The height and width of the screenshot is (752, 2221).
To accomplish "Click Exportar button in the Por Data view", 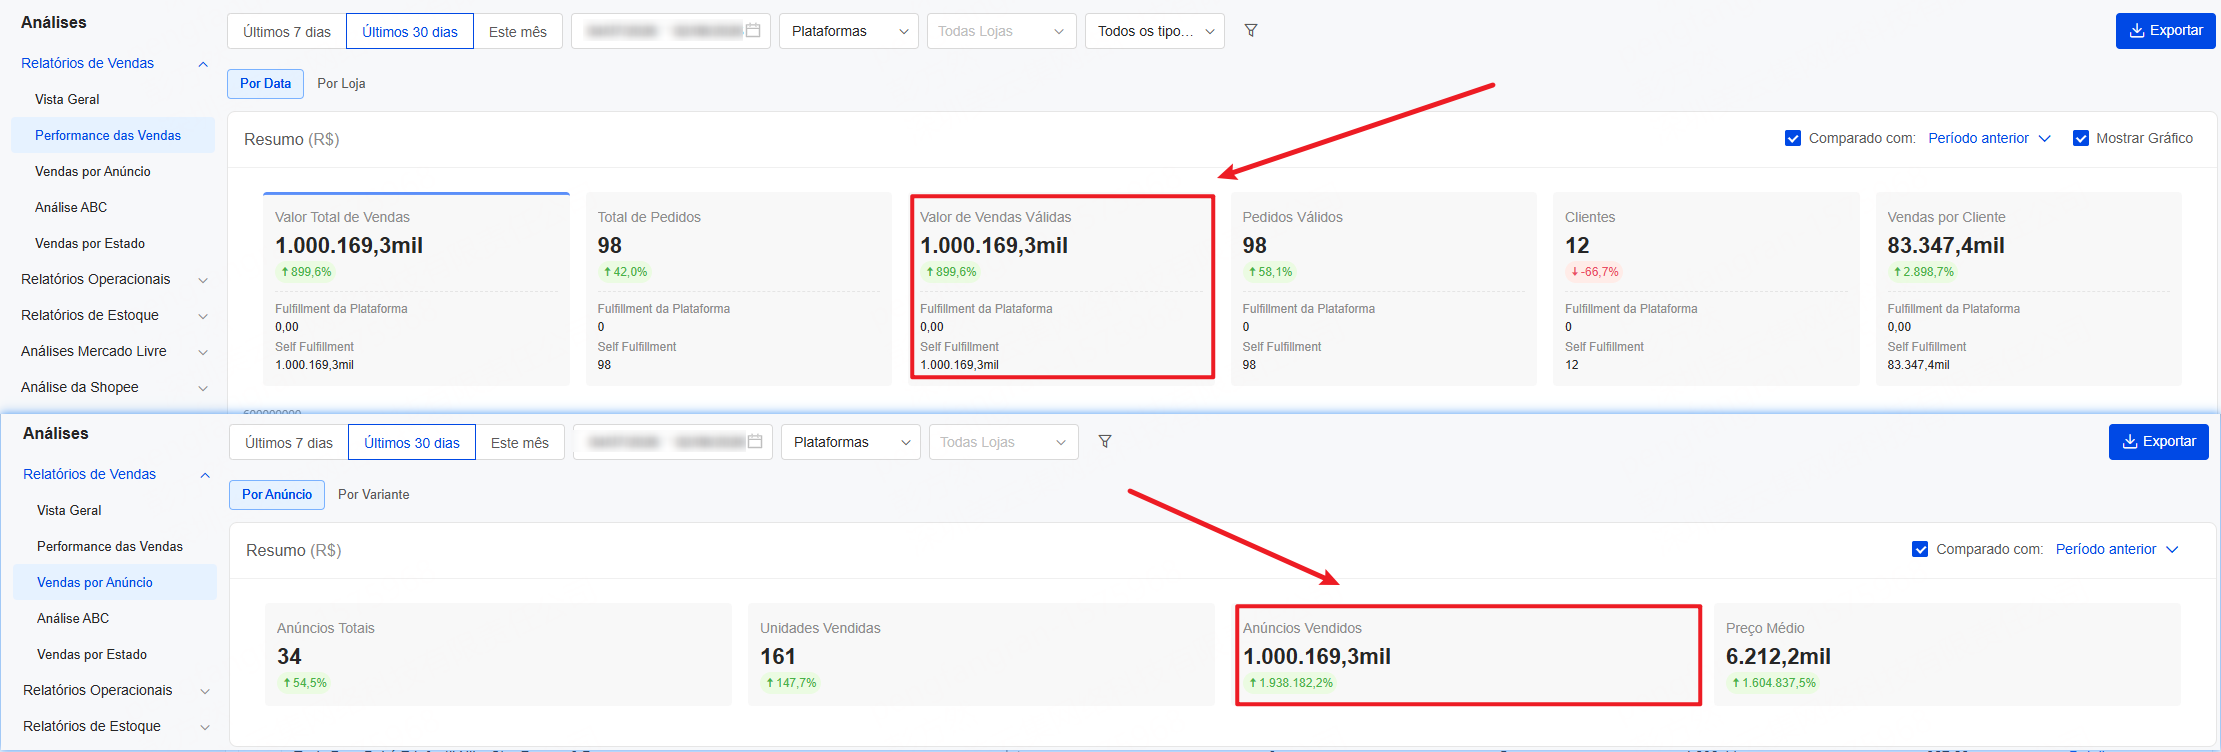I will tap(2165, 31).
